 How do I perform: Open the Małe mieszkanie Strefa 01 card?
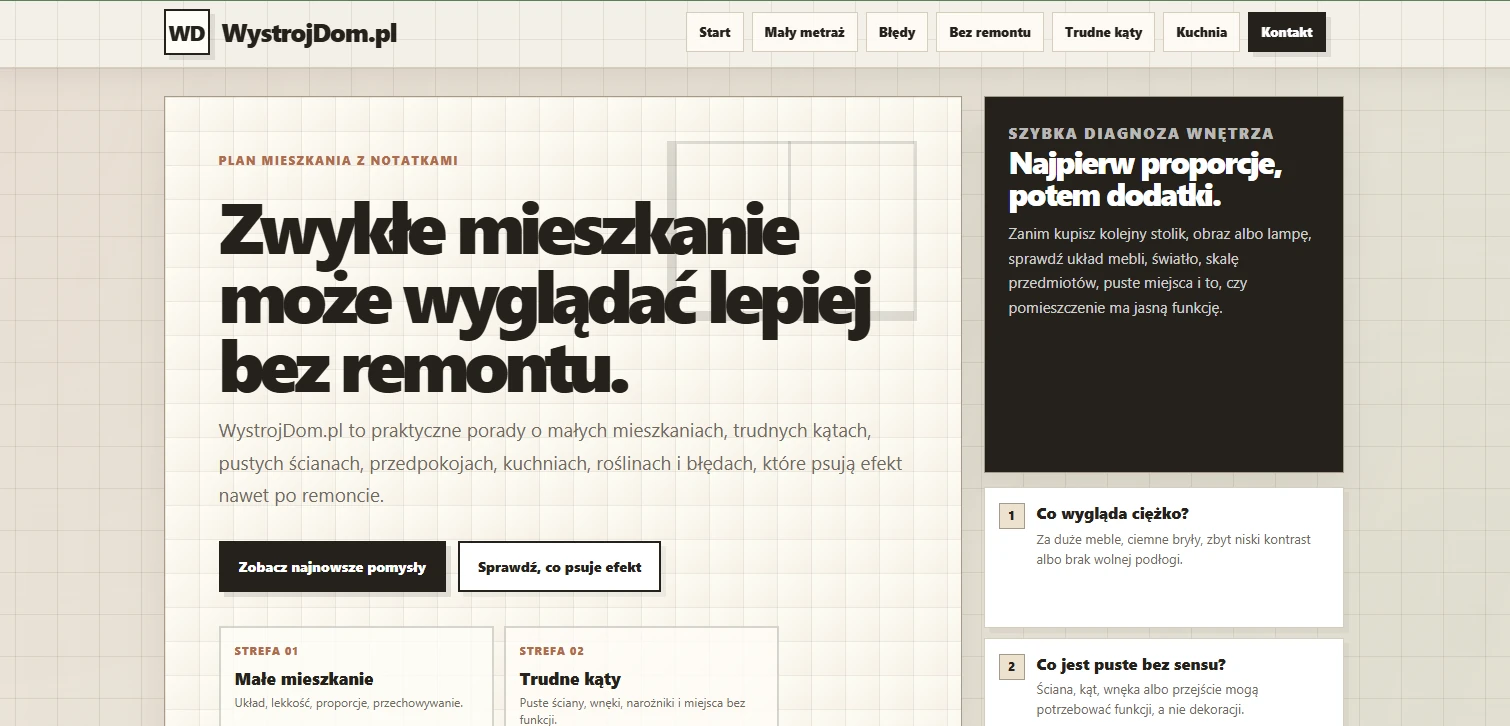(356, 676)
